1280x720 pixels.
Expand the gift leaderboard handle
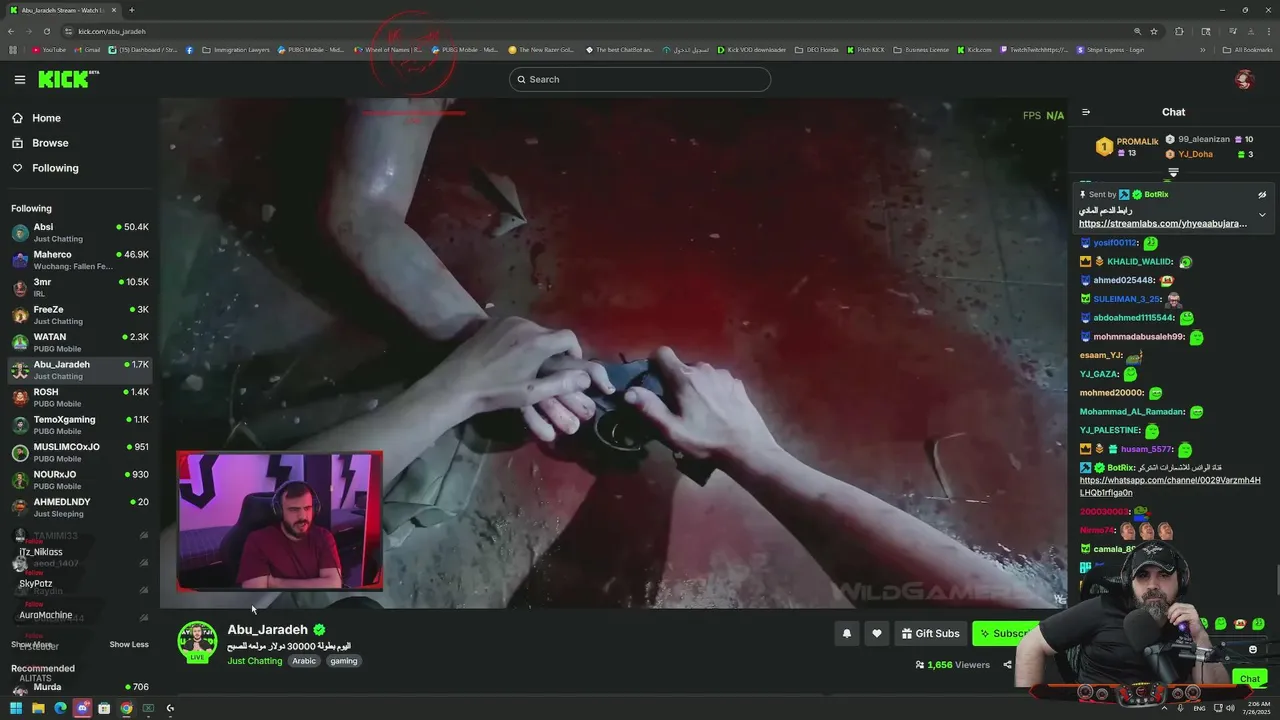(x=1174, y=172)
